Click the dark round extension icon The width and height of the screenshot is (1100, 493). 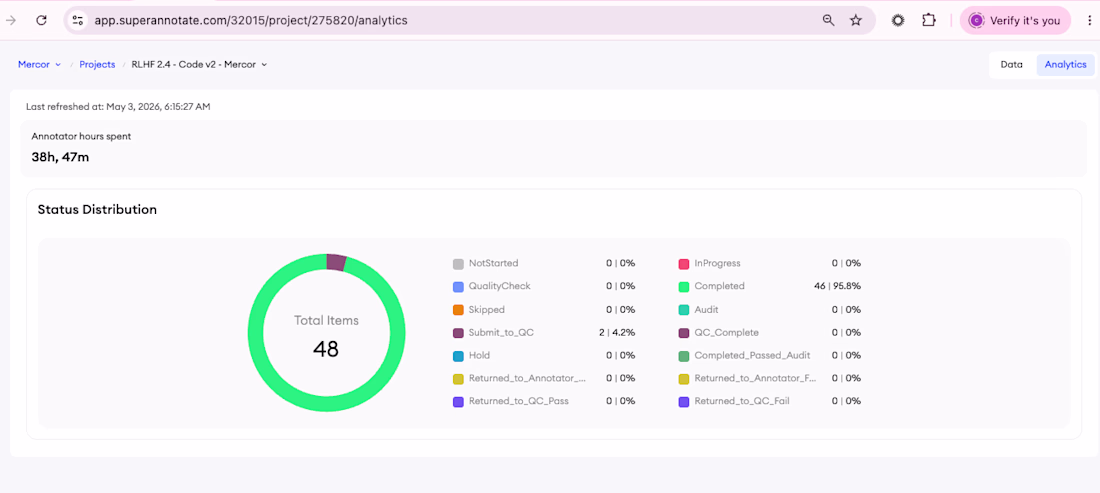click(898, 20)
